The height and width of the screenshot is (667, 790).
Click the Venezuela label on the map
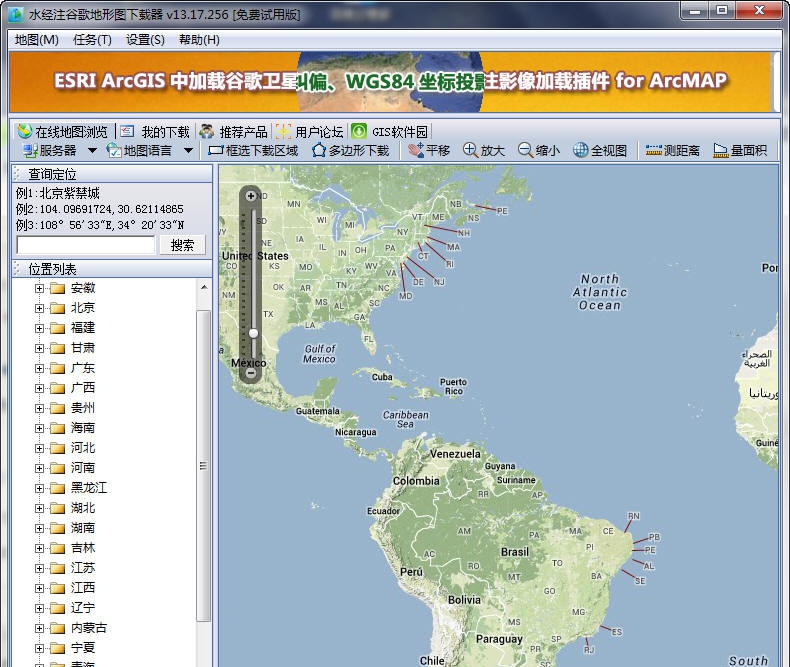(455, 454)
